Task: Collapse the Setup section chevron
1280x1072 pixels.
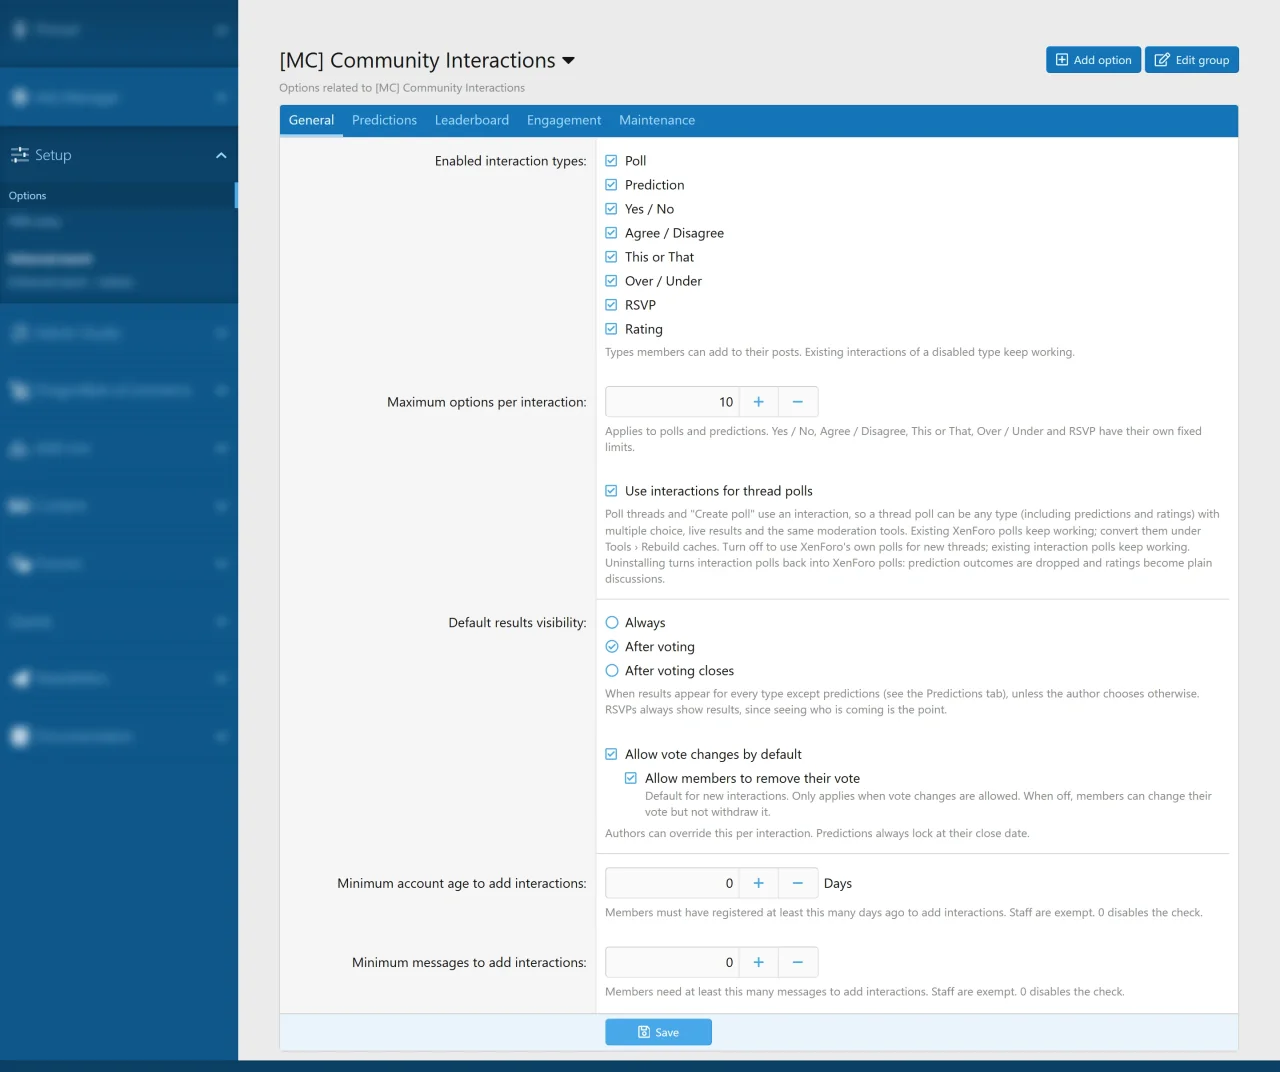Action: pyautogui.click(x=221, y=155)
